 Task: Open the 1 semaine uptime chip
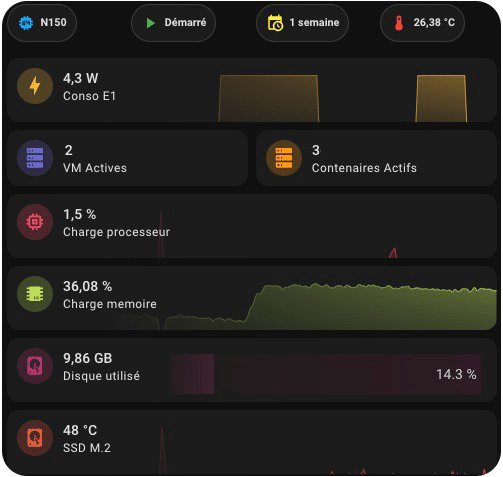(302, 23)
